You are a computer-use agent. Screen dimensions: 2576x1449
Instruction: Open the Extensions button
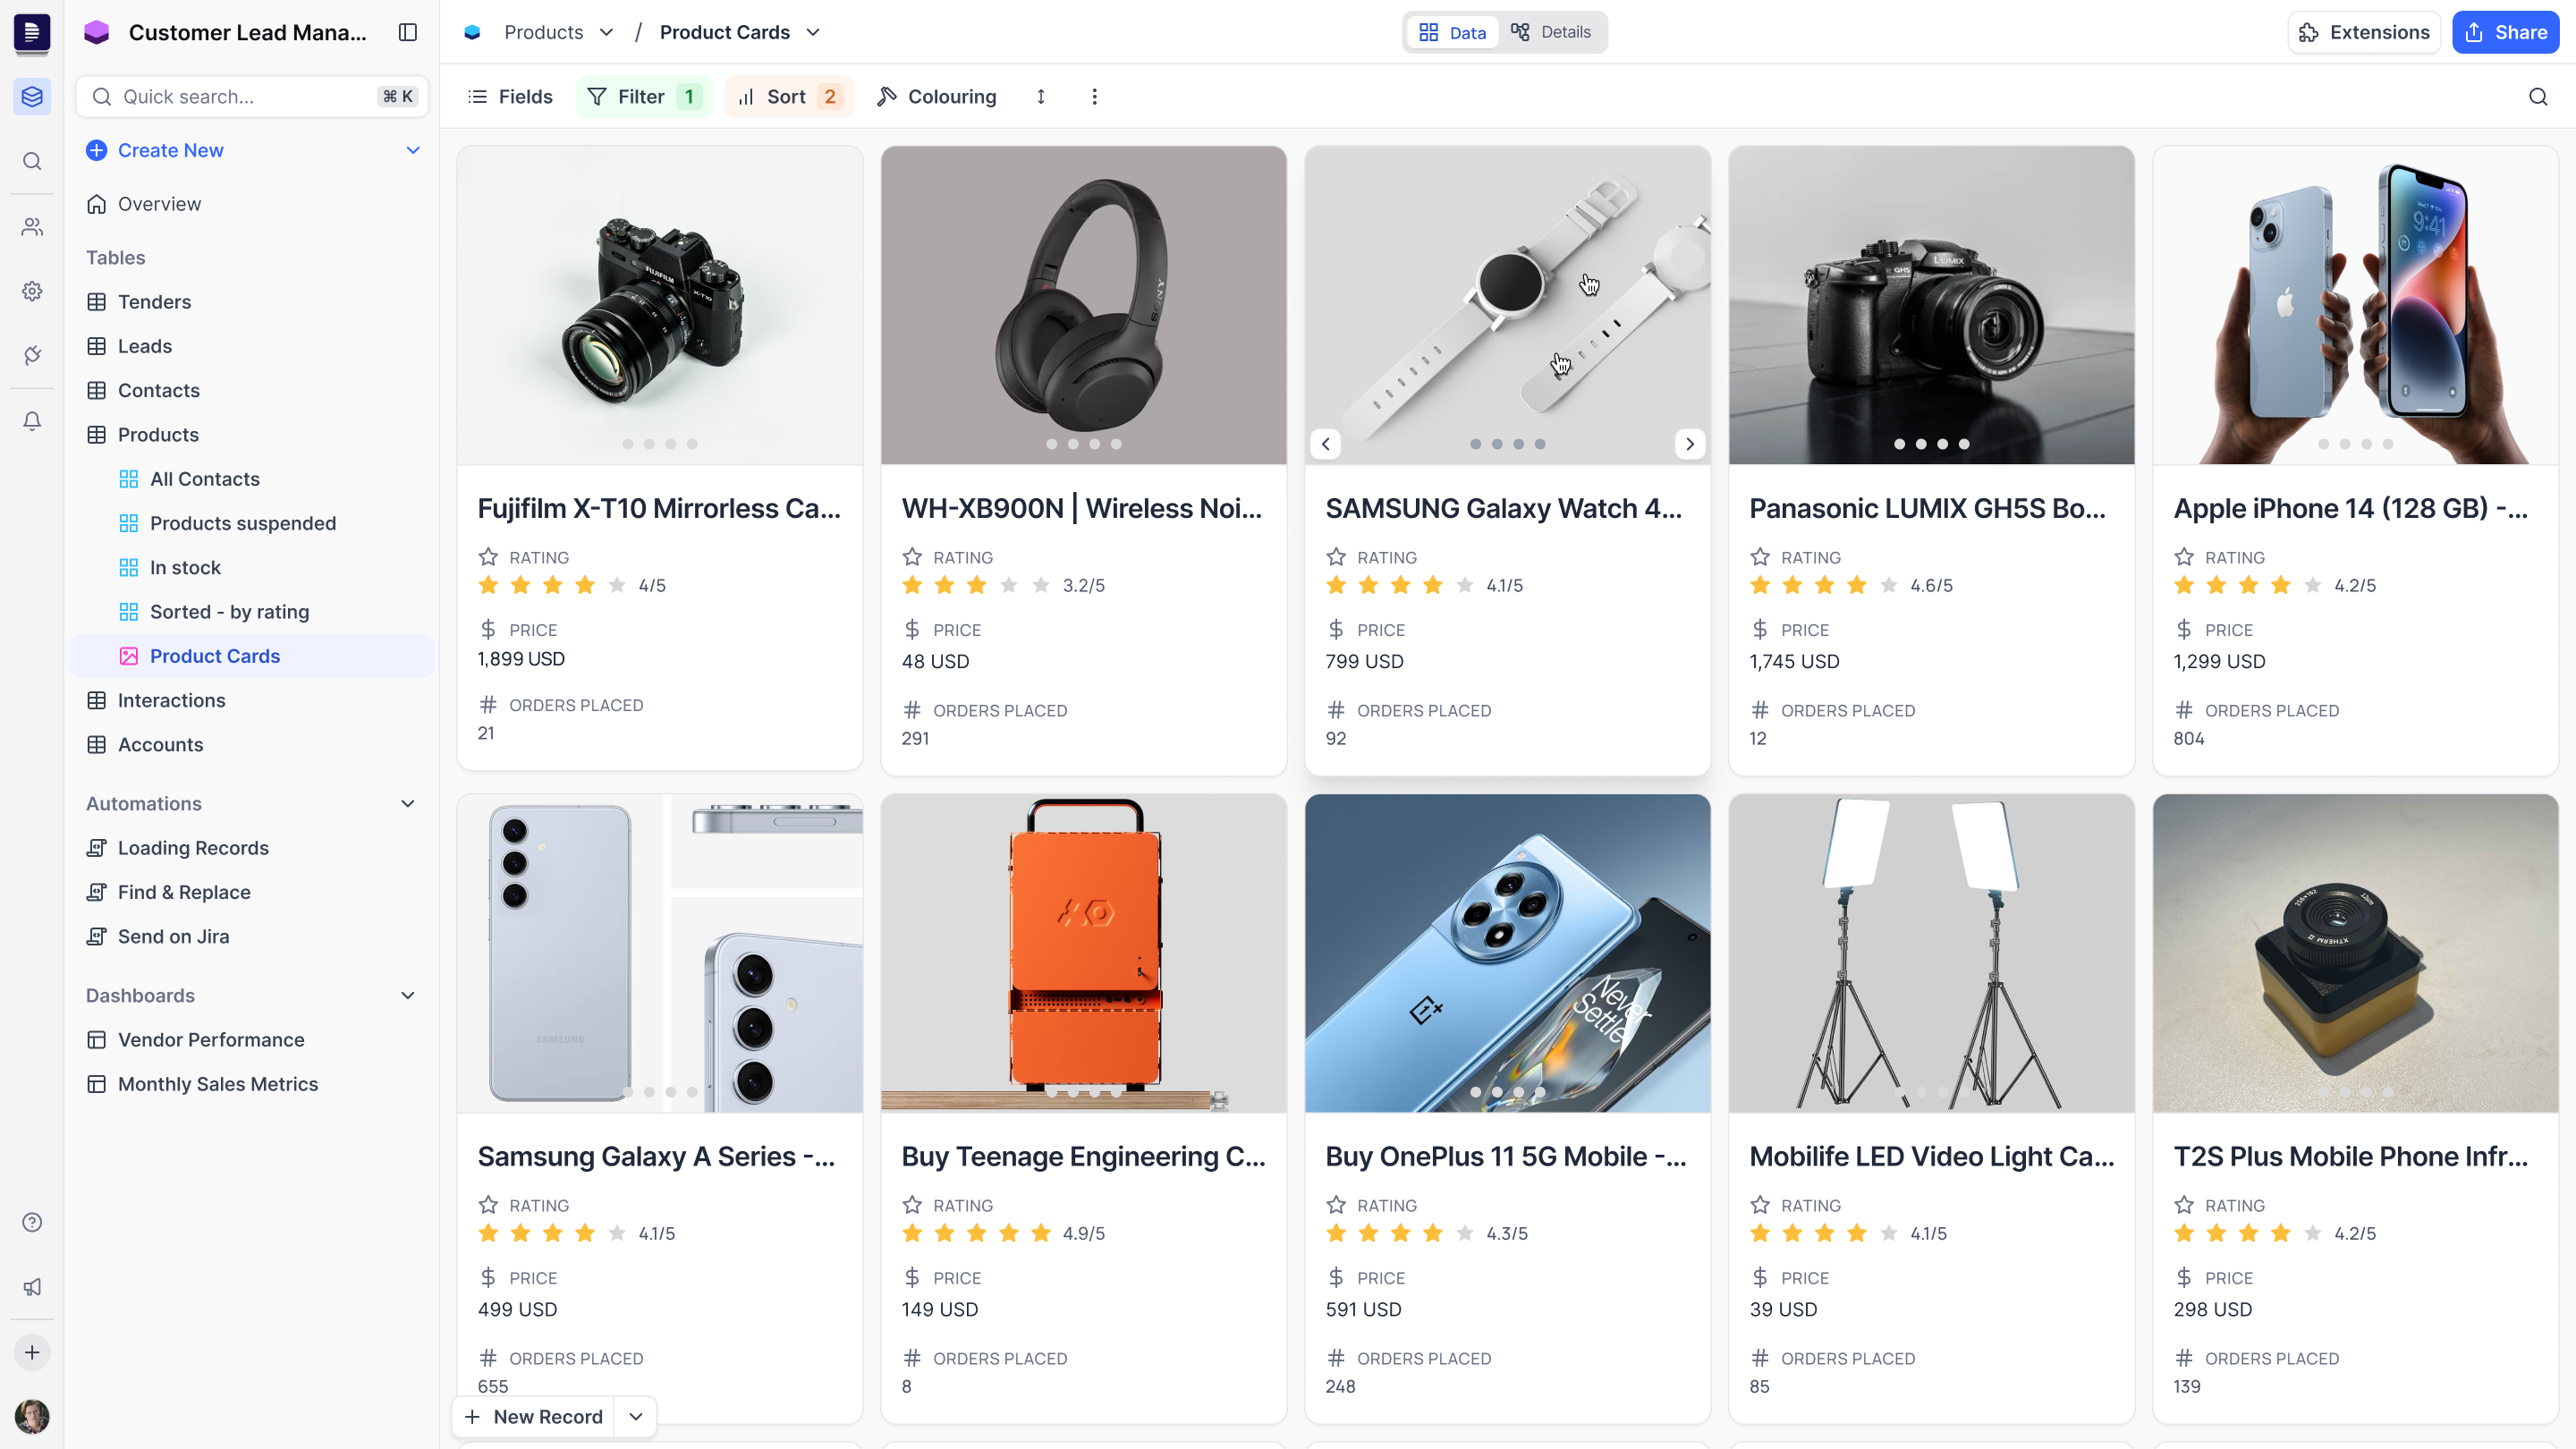click(2364, 32)
